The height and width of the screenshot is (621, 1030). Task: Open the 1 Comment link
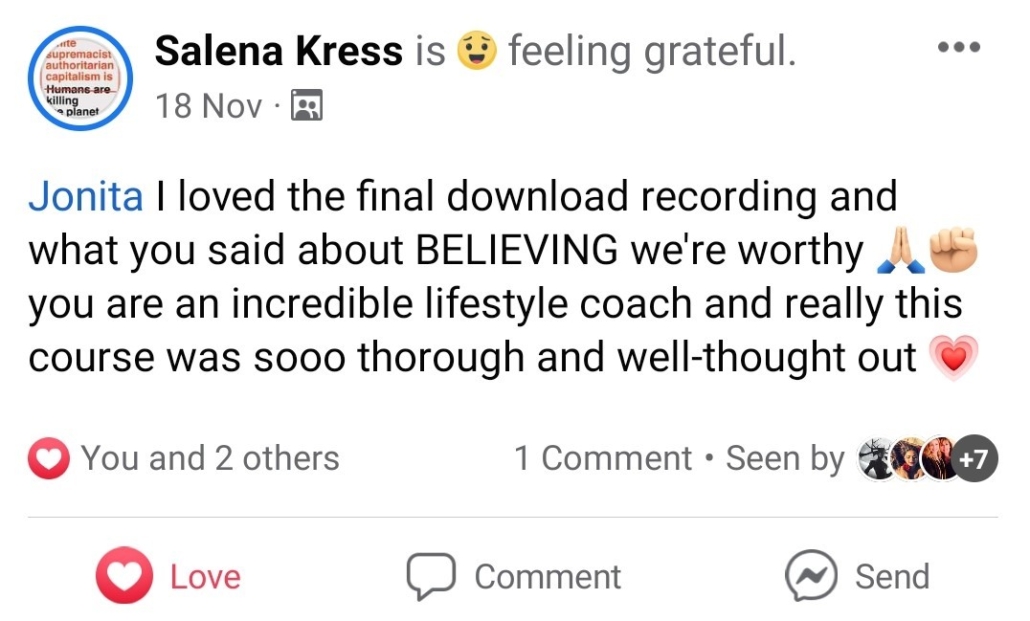(602, 459)
